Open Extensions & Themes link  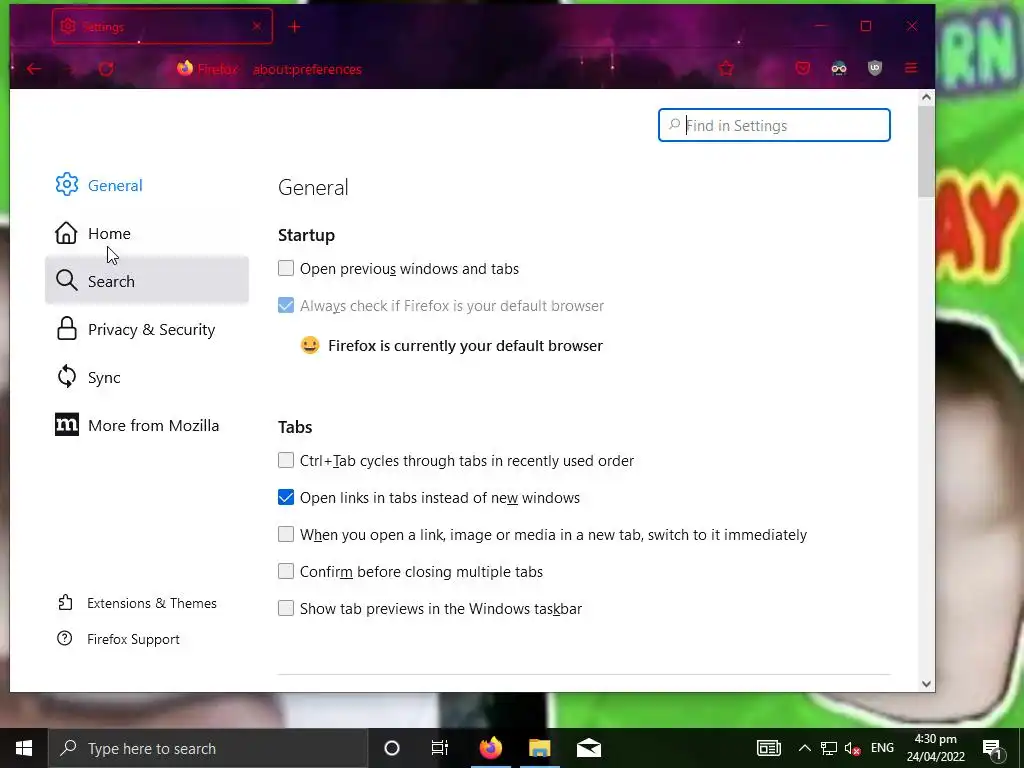[x=137, y=603]
